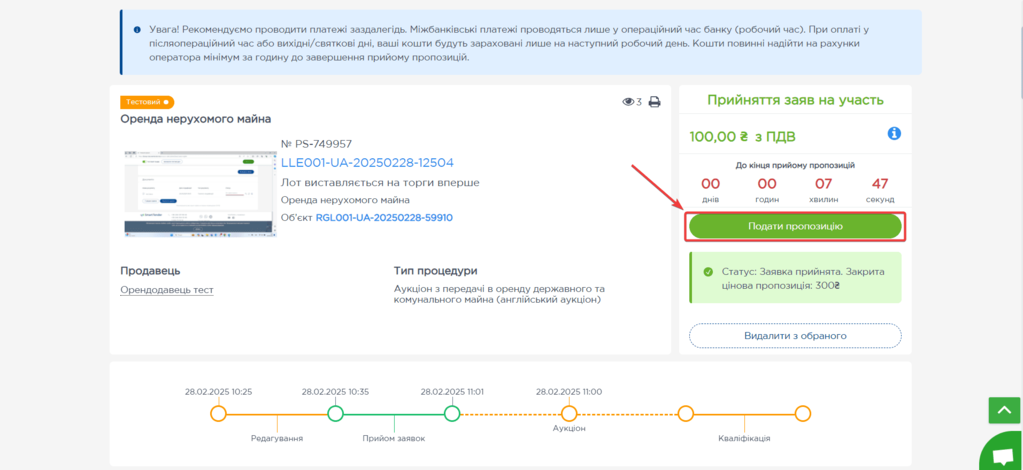1023x470 pixels.
Task: Click the green scroll-to-top arrow button
Action: tap(1002, 410)
